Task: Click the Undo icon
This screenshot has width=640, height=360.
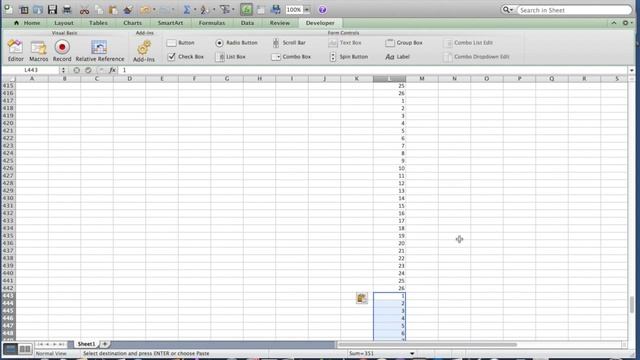Action: [x=145, y=10]
